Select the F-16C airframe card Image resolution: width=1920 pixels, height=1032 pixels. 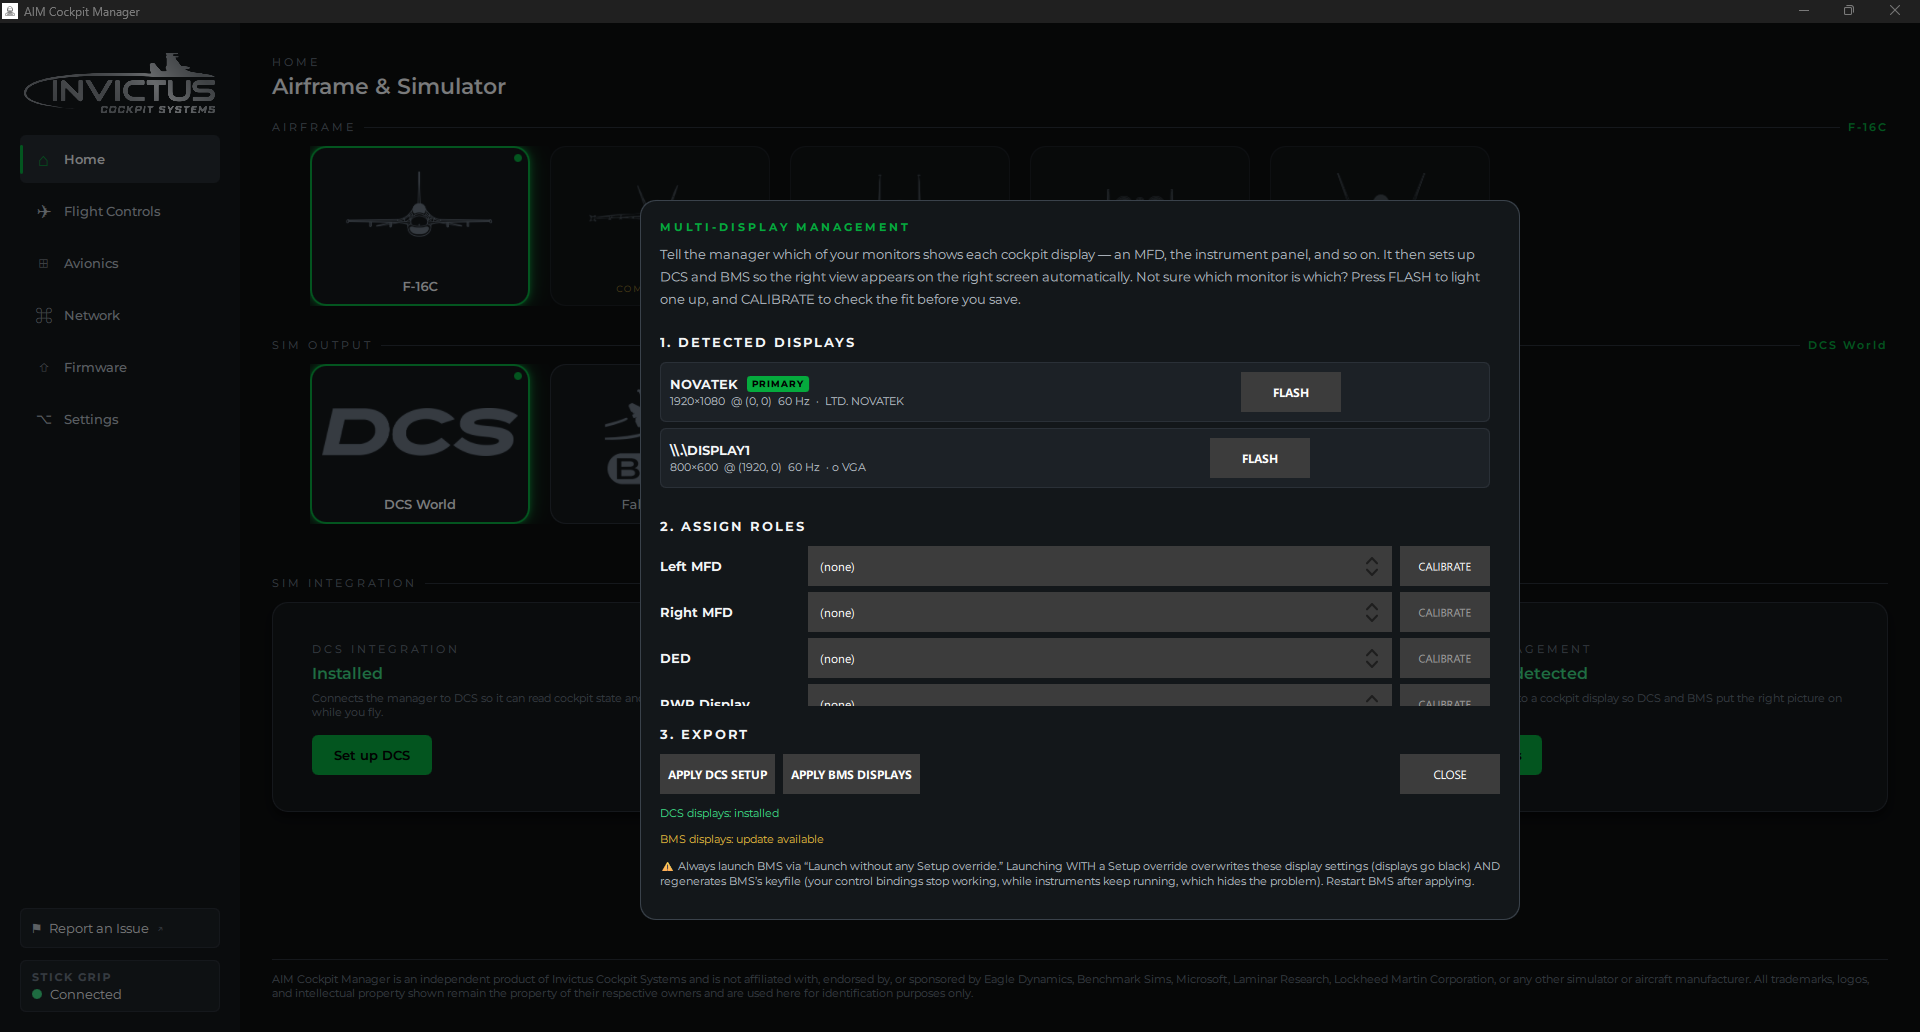pos(420,226)
